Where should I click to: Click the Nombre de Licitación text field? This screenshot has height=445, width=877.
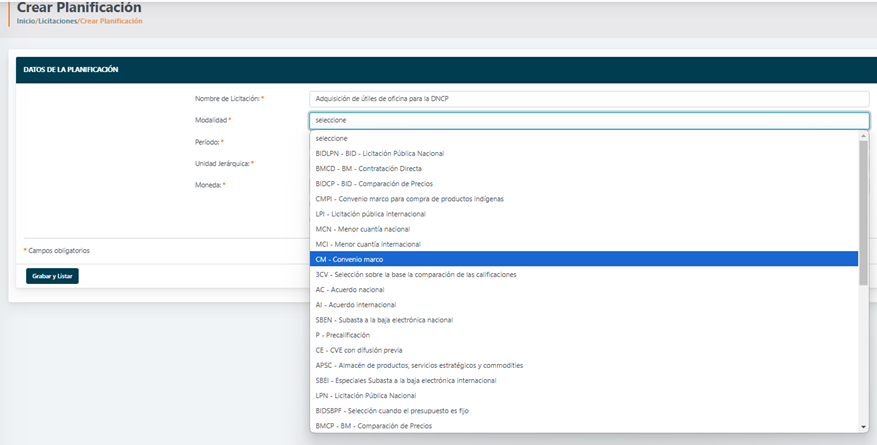point(589,99)
